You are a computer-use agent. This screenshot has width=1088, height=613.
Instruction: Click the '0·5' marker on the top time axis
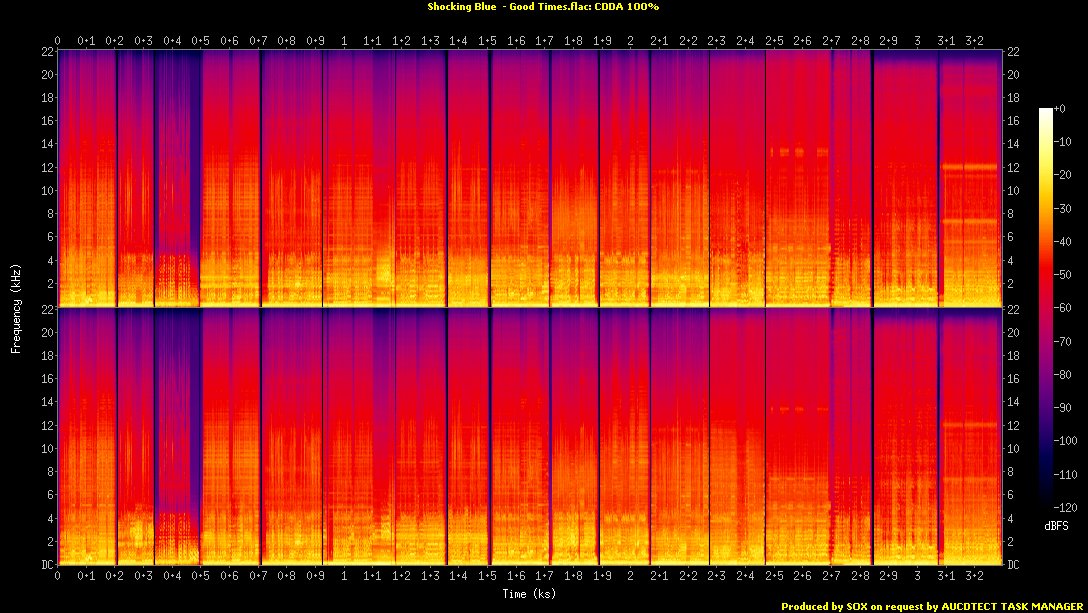click(201, 40)
